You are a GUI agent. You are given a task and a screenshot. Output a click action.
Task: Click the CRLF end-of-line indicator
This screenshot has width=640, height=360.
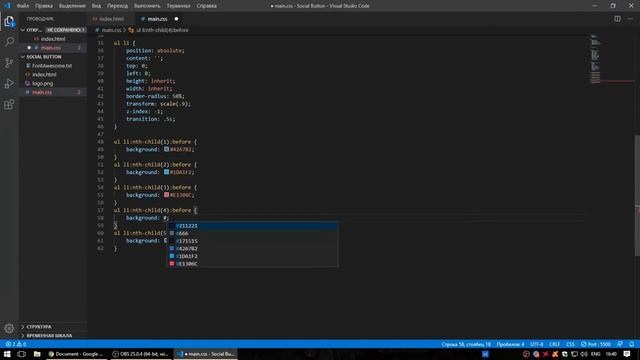click(x=554, y=344)
